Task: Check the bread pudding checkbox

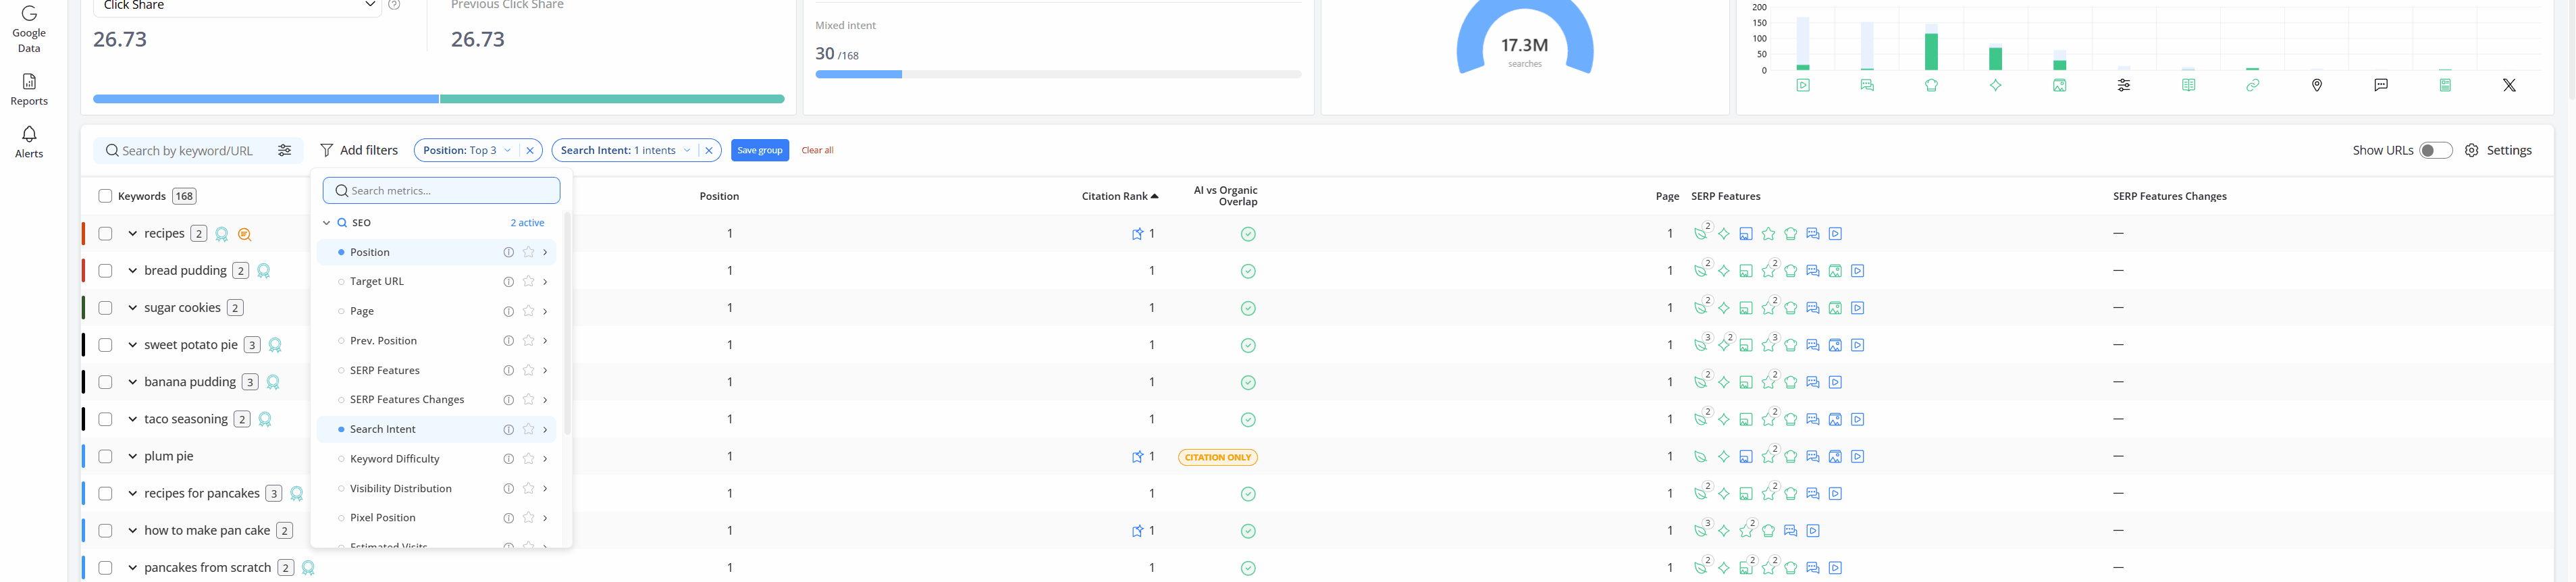Action: click(x=105, y=271)
